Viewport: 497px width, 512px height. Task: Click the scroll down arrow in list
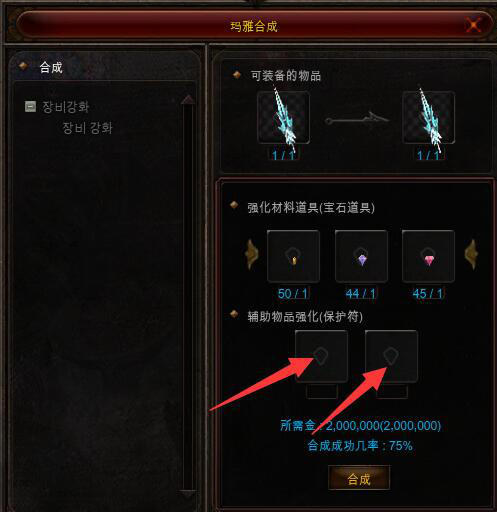188,493
